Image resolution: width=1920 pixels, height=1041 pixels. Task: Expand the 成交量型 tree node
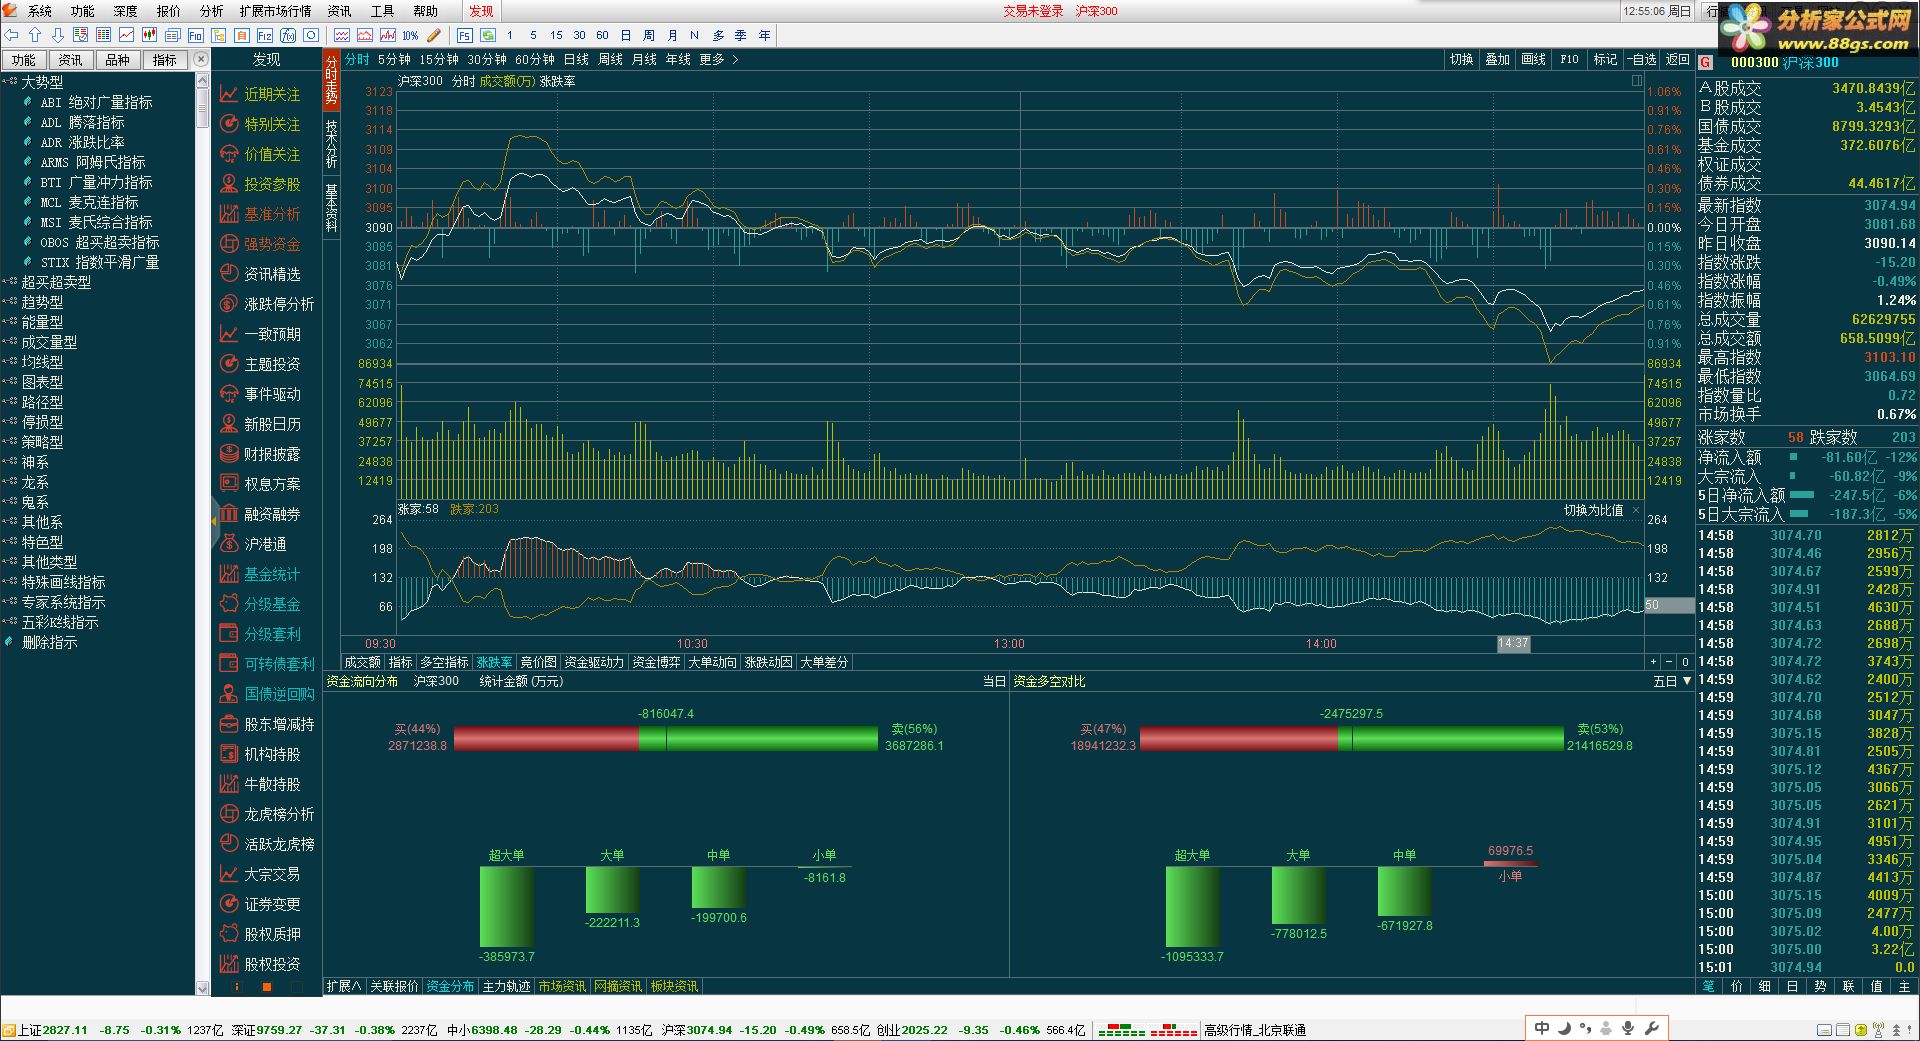pos(10,342)
